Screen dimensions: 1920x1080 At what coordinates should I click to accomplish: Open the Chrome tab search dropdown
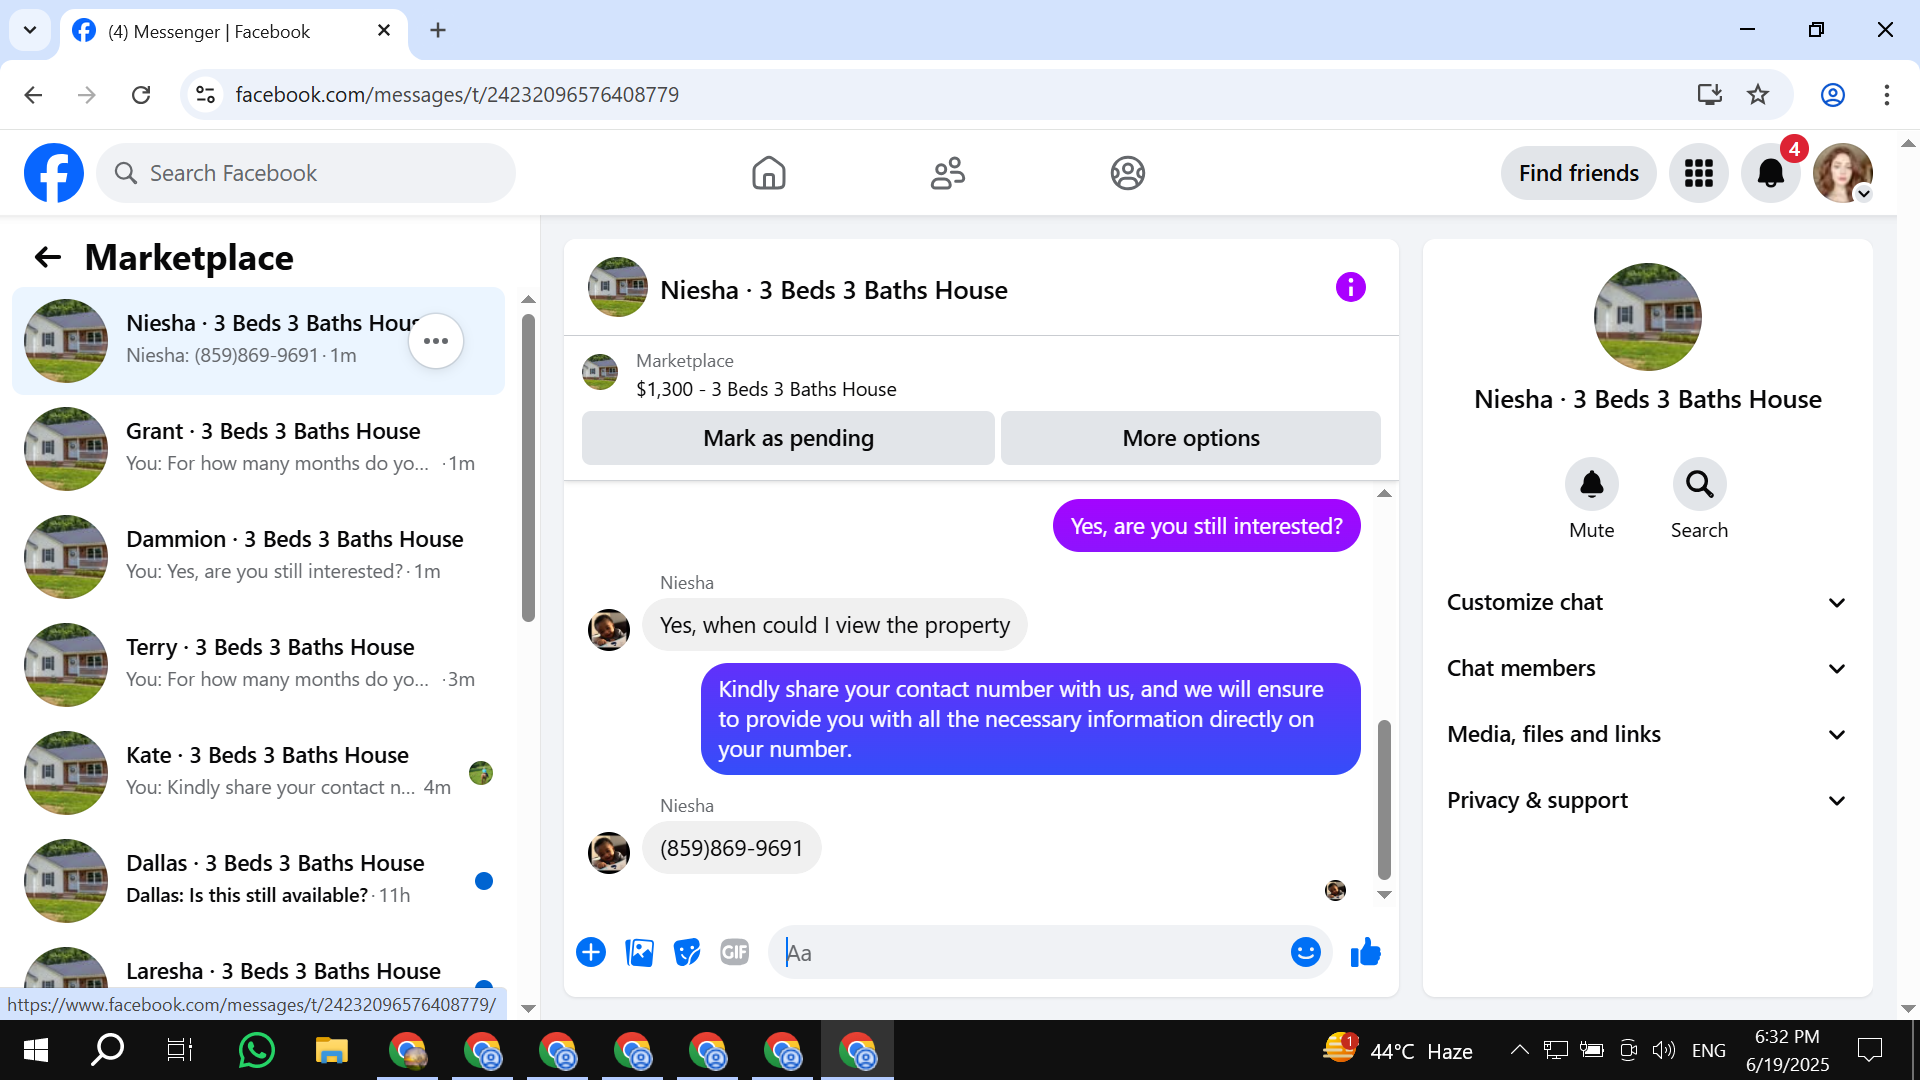[30, 30]
